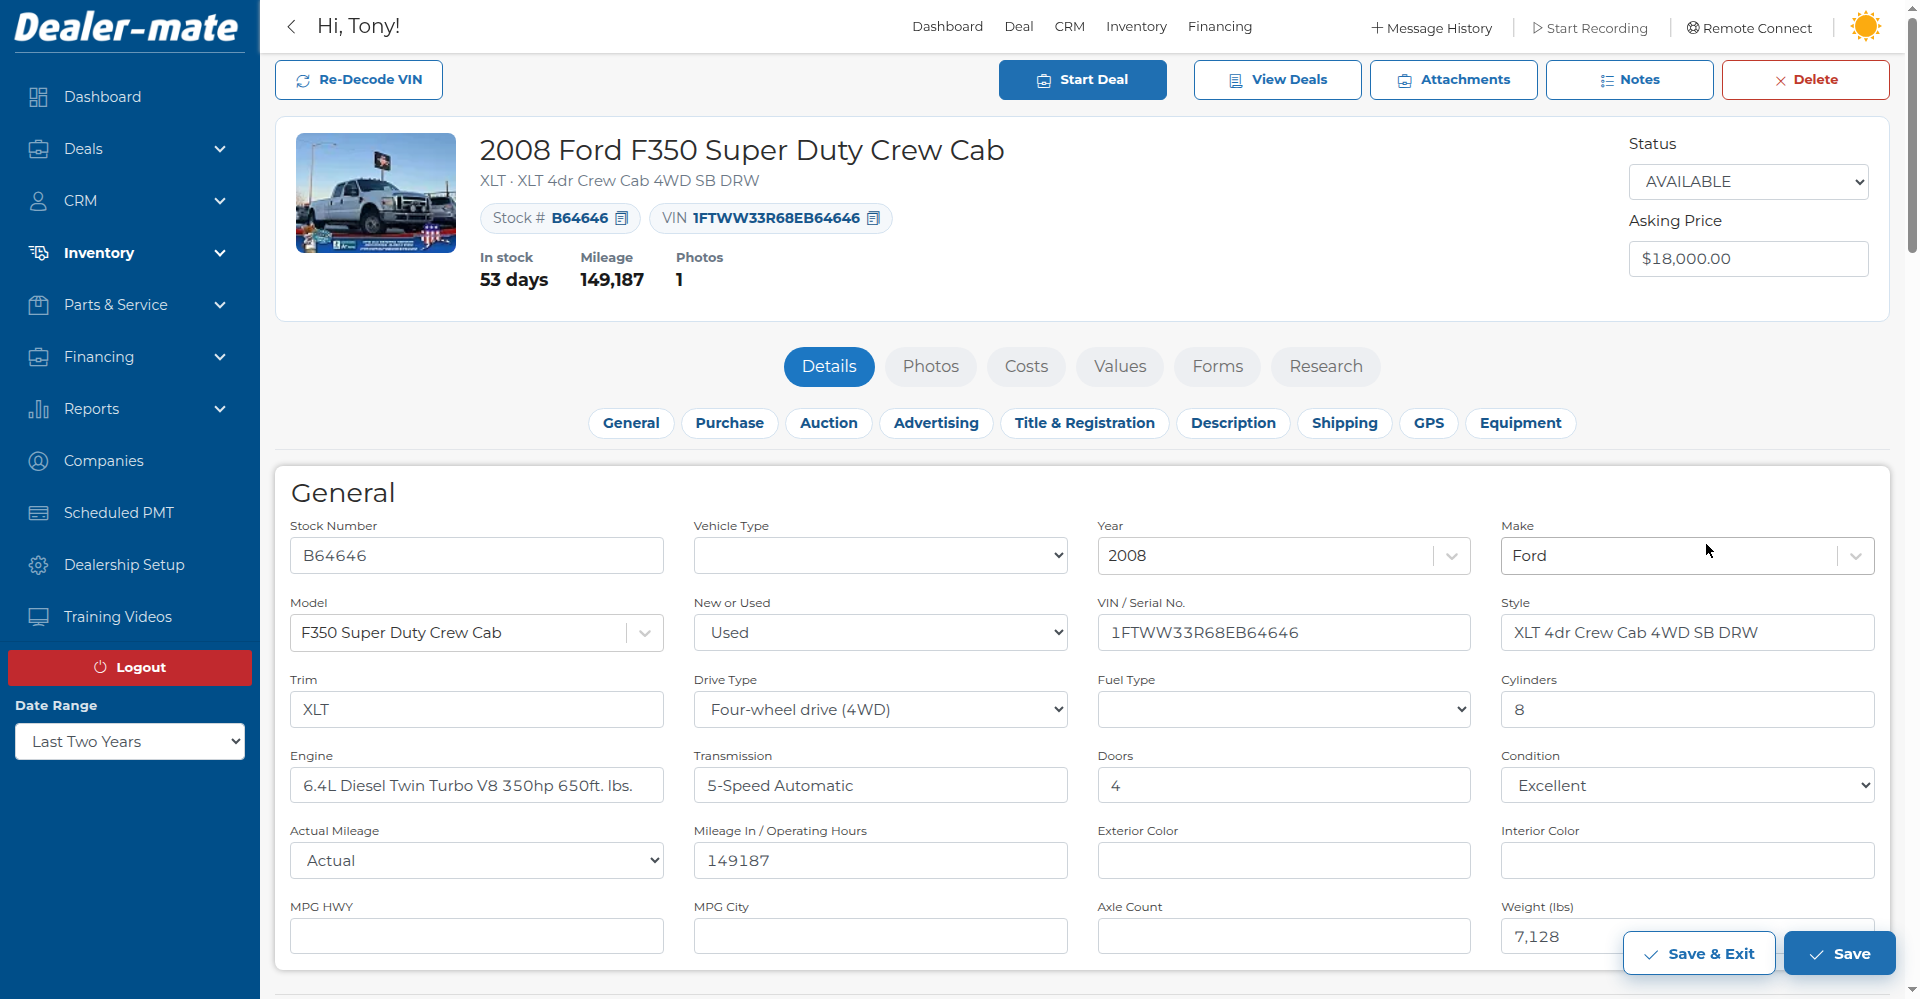Click the Dealership Setup gear icon
The width and height of the screenshot is (1920, 999).
38,565
